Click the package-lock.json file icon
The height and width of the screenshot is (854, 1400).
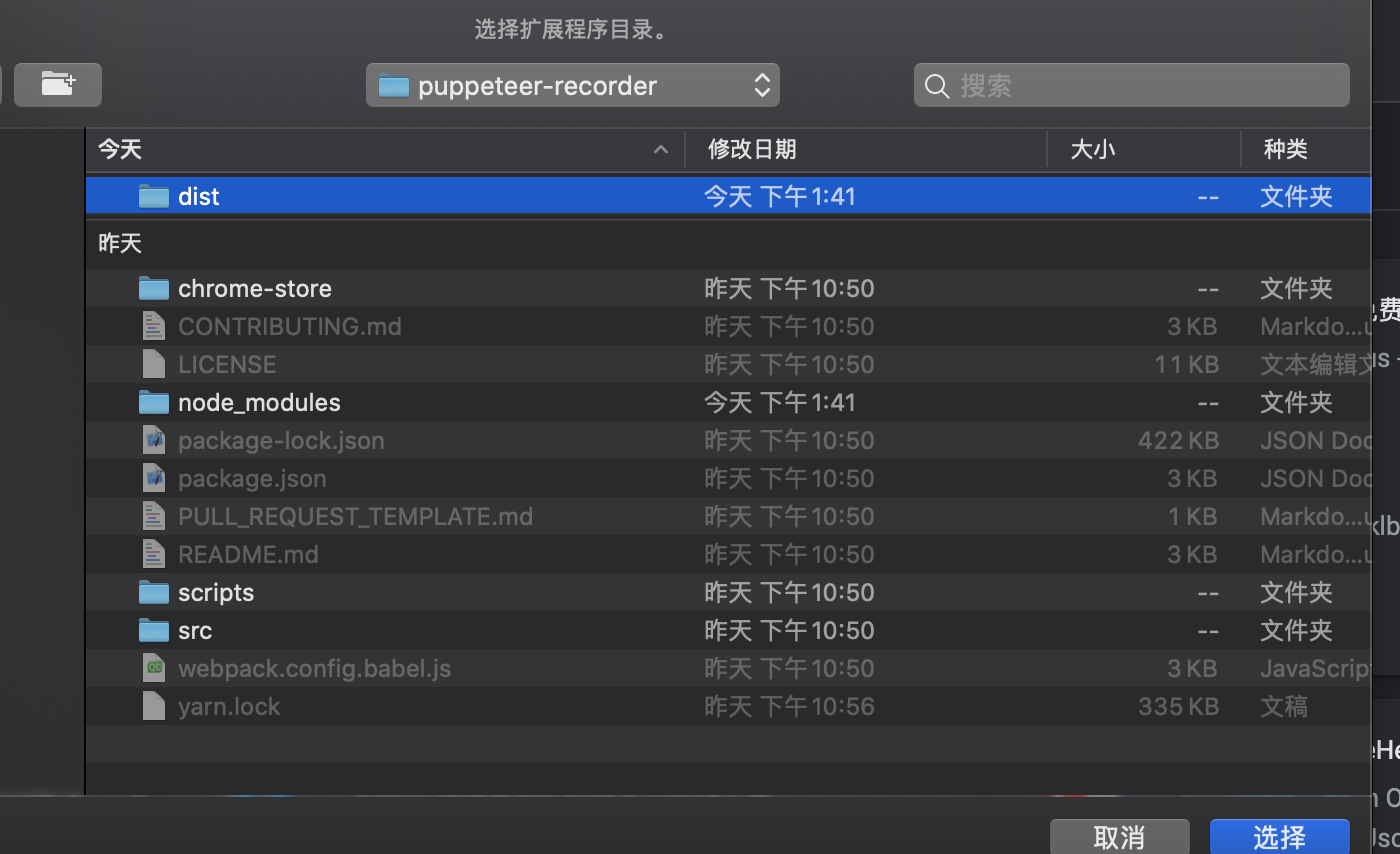point(153,440)
